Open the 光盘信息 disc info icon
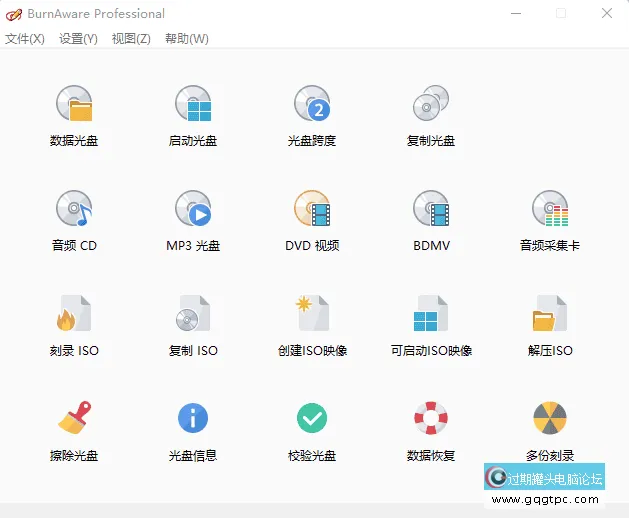 point(193,418)
